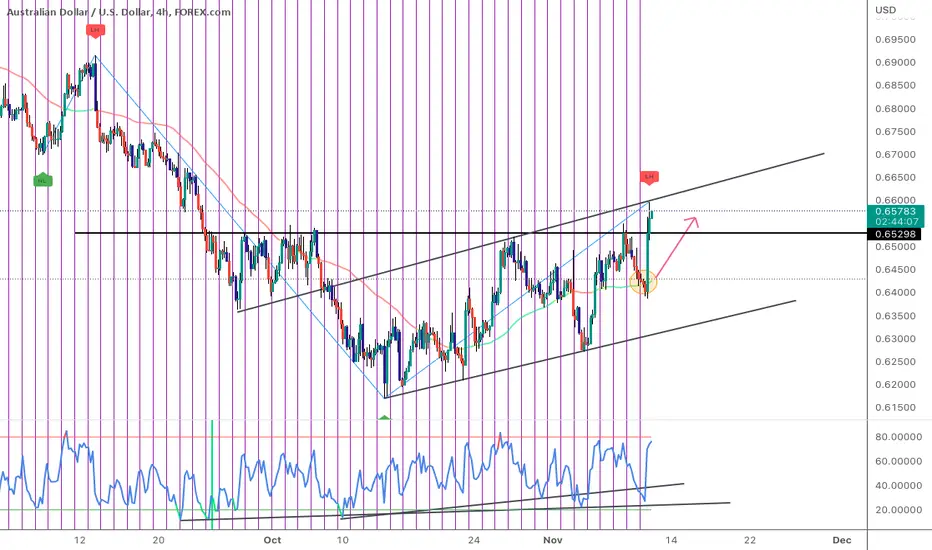This screenshot has height=550, width=932.
Task: Click price axis value 0.63000
Action: pyautogui.click(x=895, y=338)
